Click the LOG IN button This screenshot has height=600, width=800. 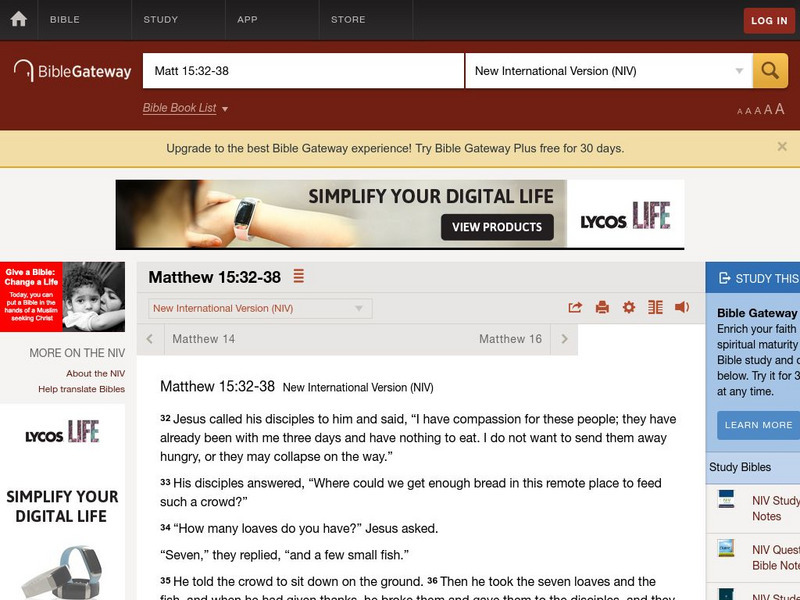pos(769,20)
